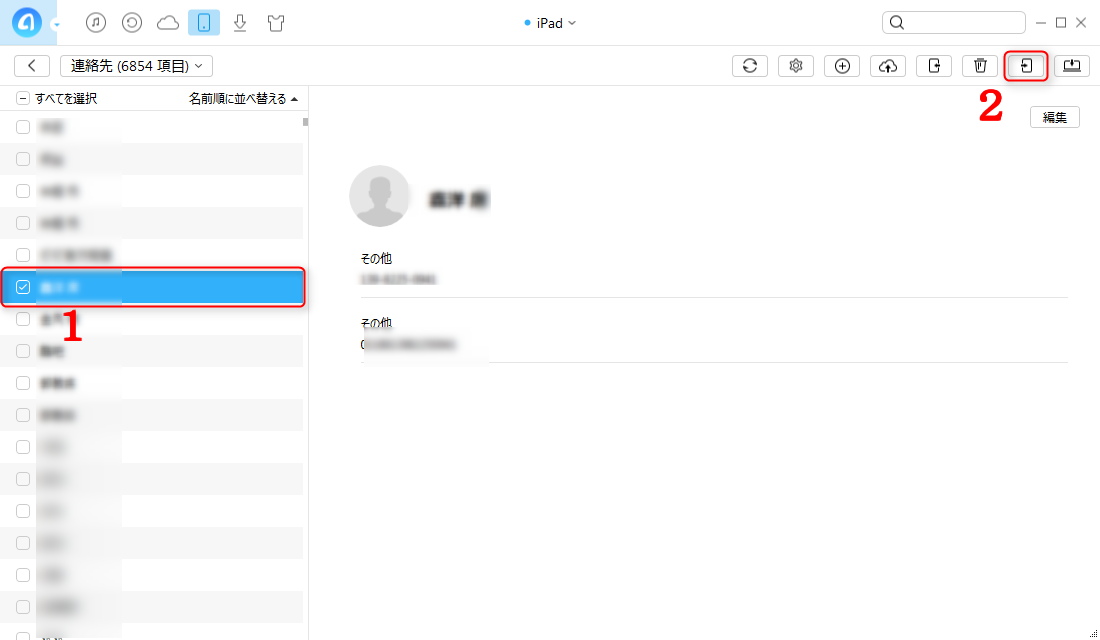
Task: Click the sort direction triangle arrow
Action: point(294,99)
